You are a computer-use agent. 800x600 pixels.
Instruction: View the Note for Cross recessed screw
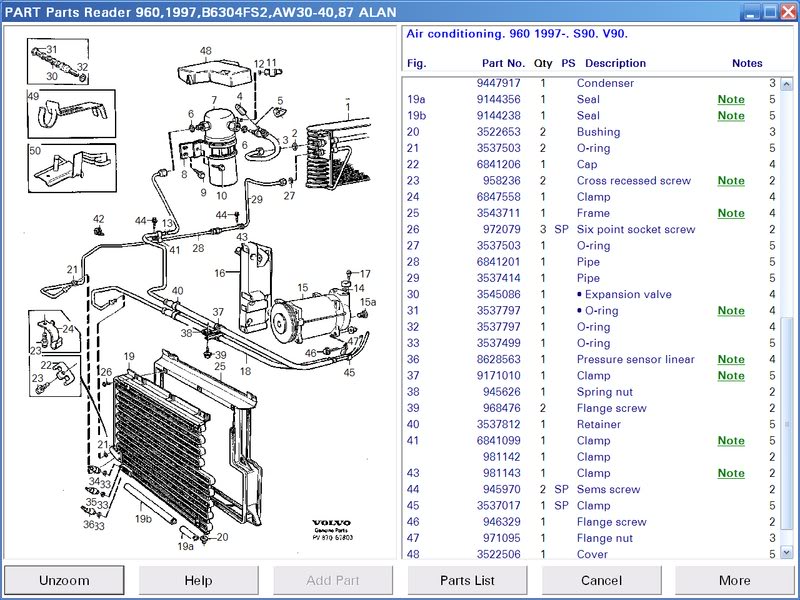tap(730, 181)
